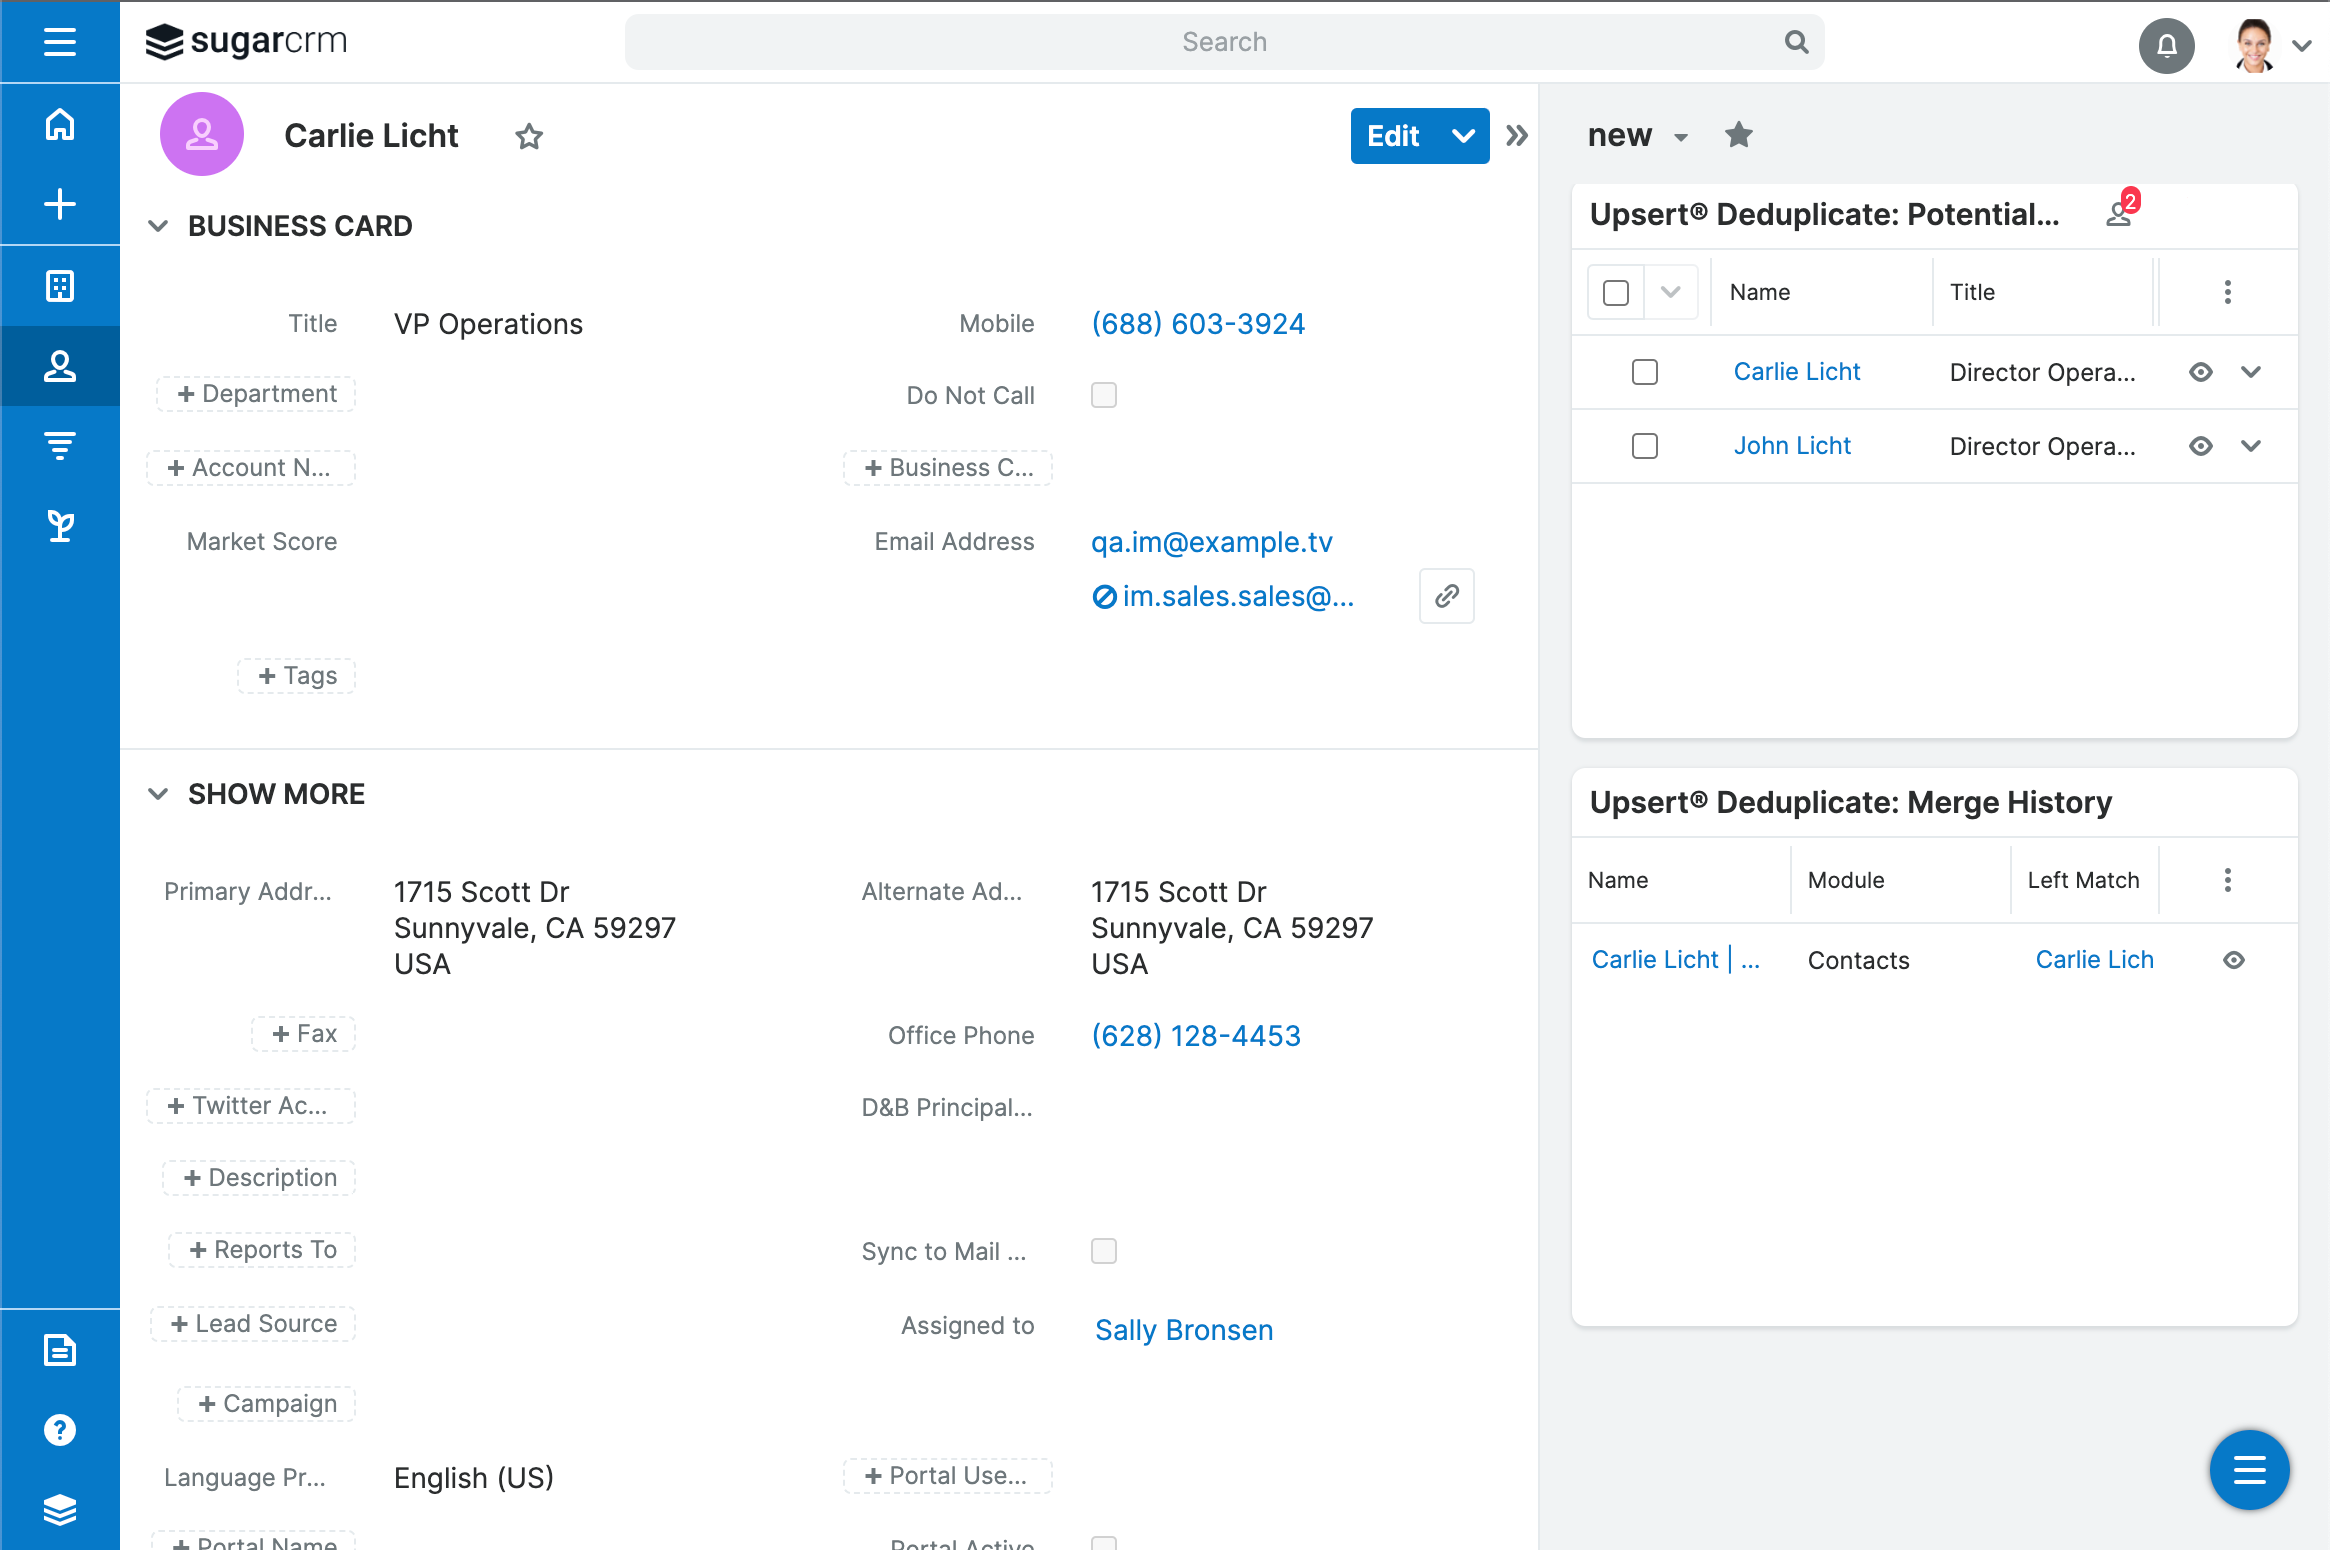This screenshot has width=2330, height=1550.
Task: Create a new record using plus icon
Action: click(60, 204)
